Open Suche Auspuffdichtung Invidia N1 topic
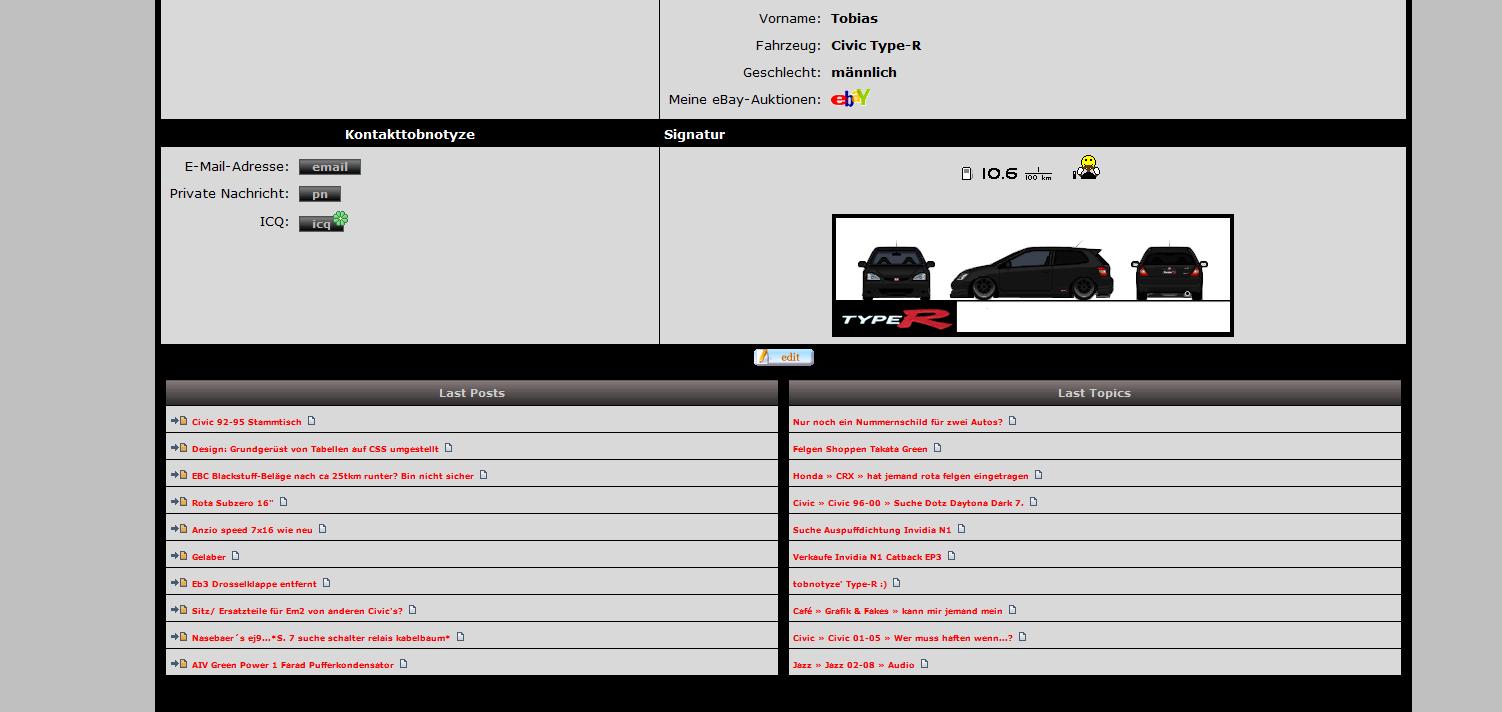The height and width of the screenshot is (712, 1502). tap(871, 530)
